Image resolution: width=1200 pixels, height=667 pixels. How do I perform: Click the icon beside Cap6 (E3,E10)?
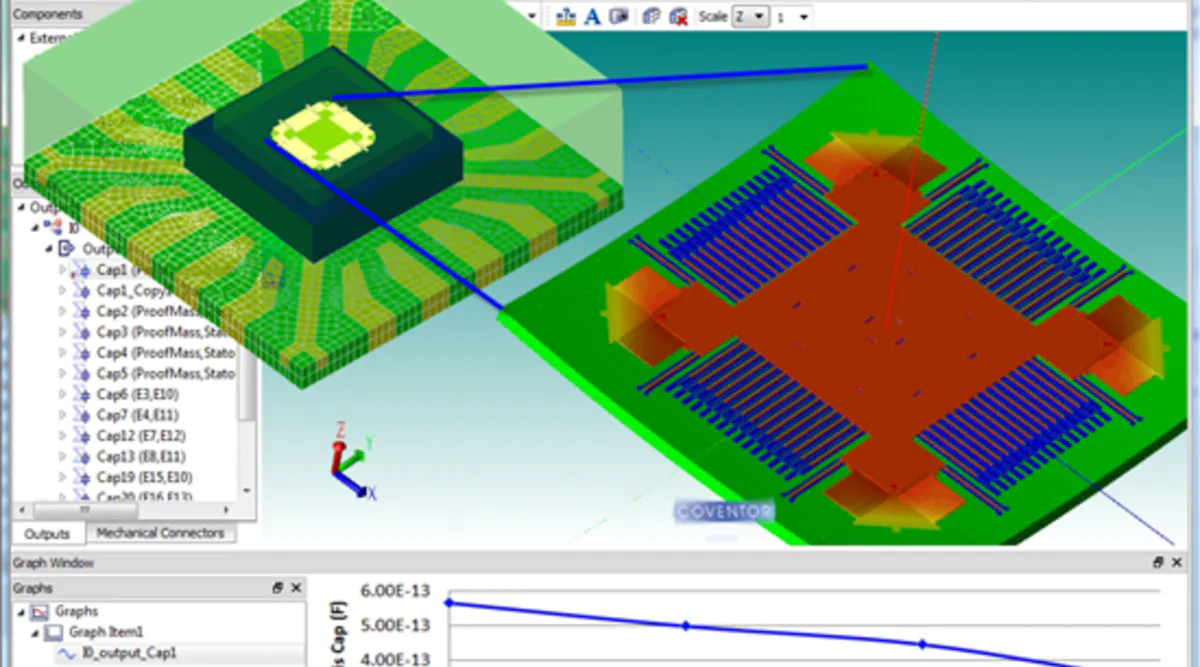83,394
